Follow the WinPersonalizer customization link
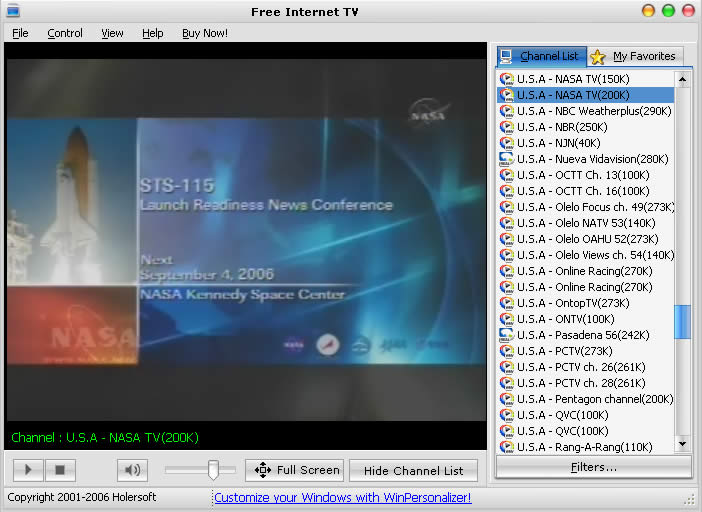Viewport: 702px width, 512px height. pos(342,497)
